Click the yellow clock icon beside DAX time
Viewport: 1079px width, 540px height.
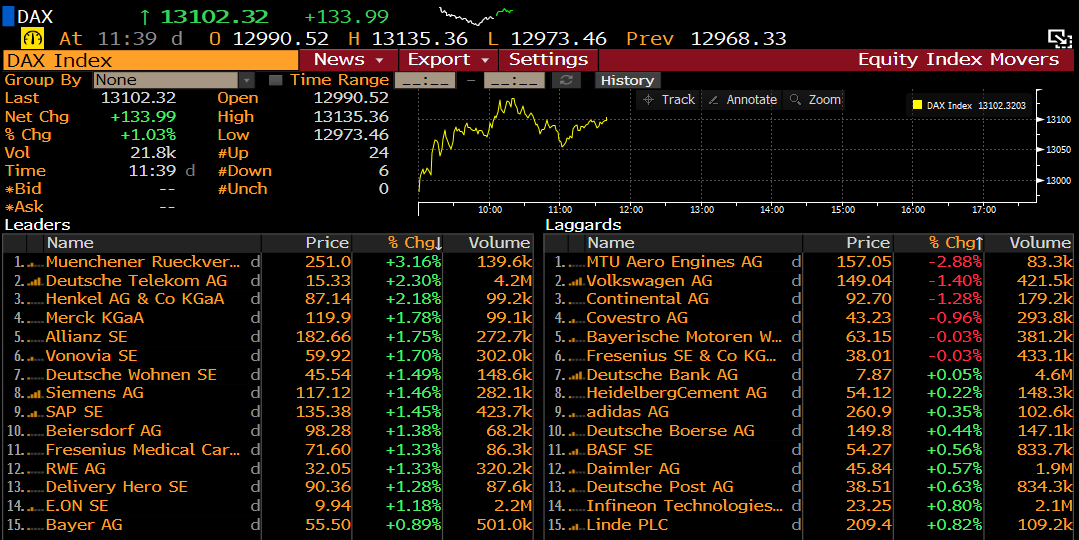pyautogui.click(x=32, y=38)
